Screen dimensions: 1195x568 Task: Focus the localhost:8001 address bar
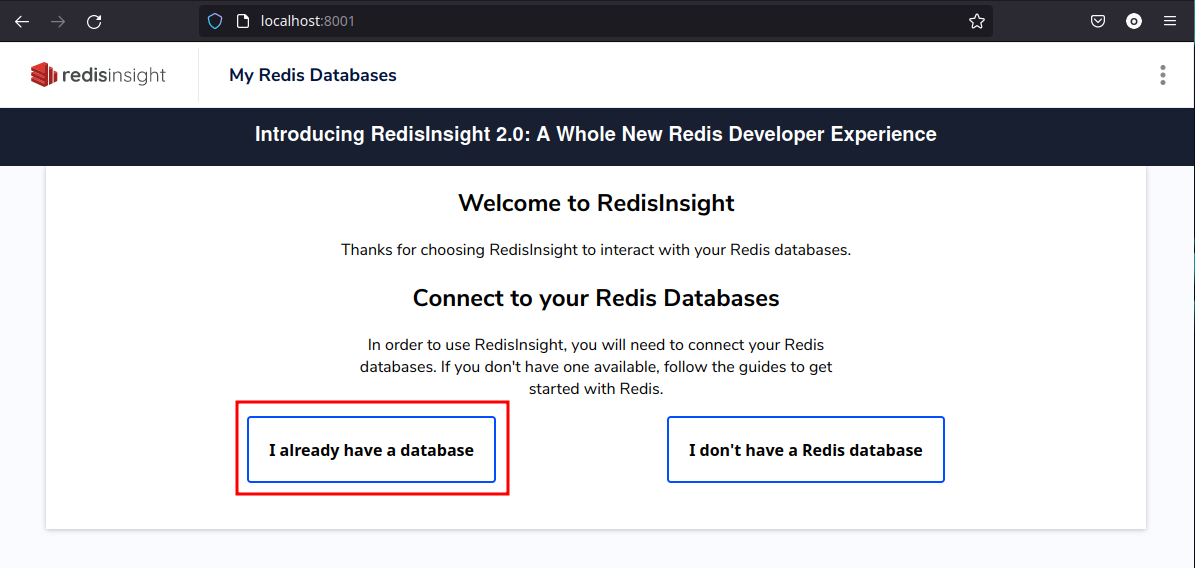coord(596,21)
